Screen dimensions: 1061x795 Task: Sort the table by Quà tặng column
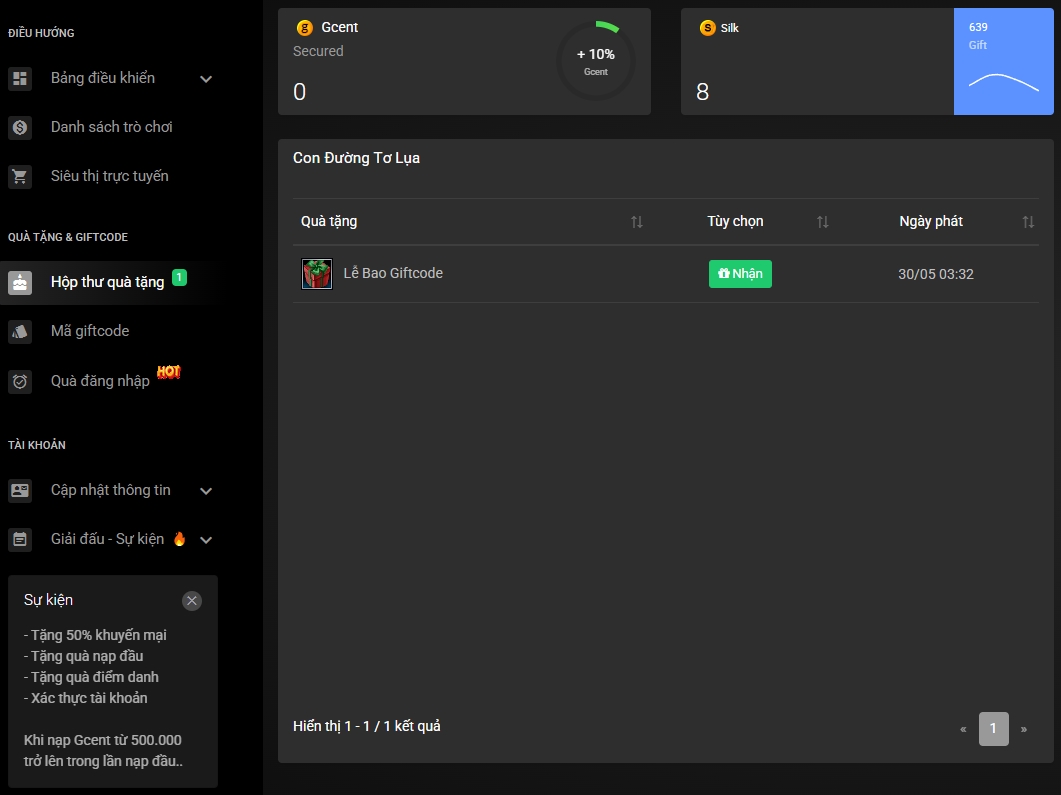[637, 222]
